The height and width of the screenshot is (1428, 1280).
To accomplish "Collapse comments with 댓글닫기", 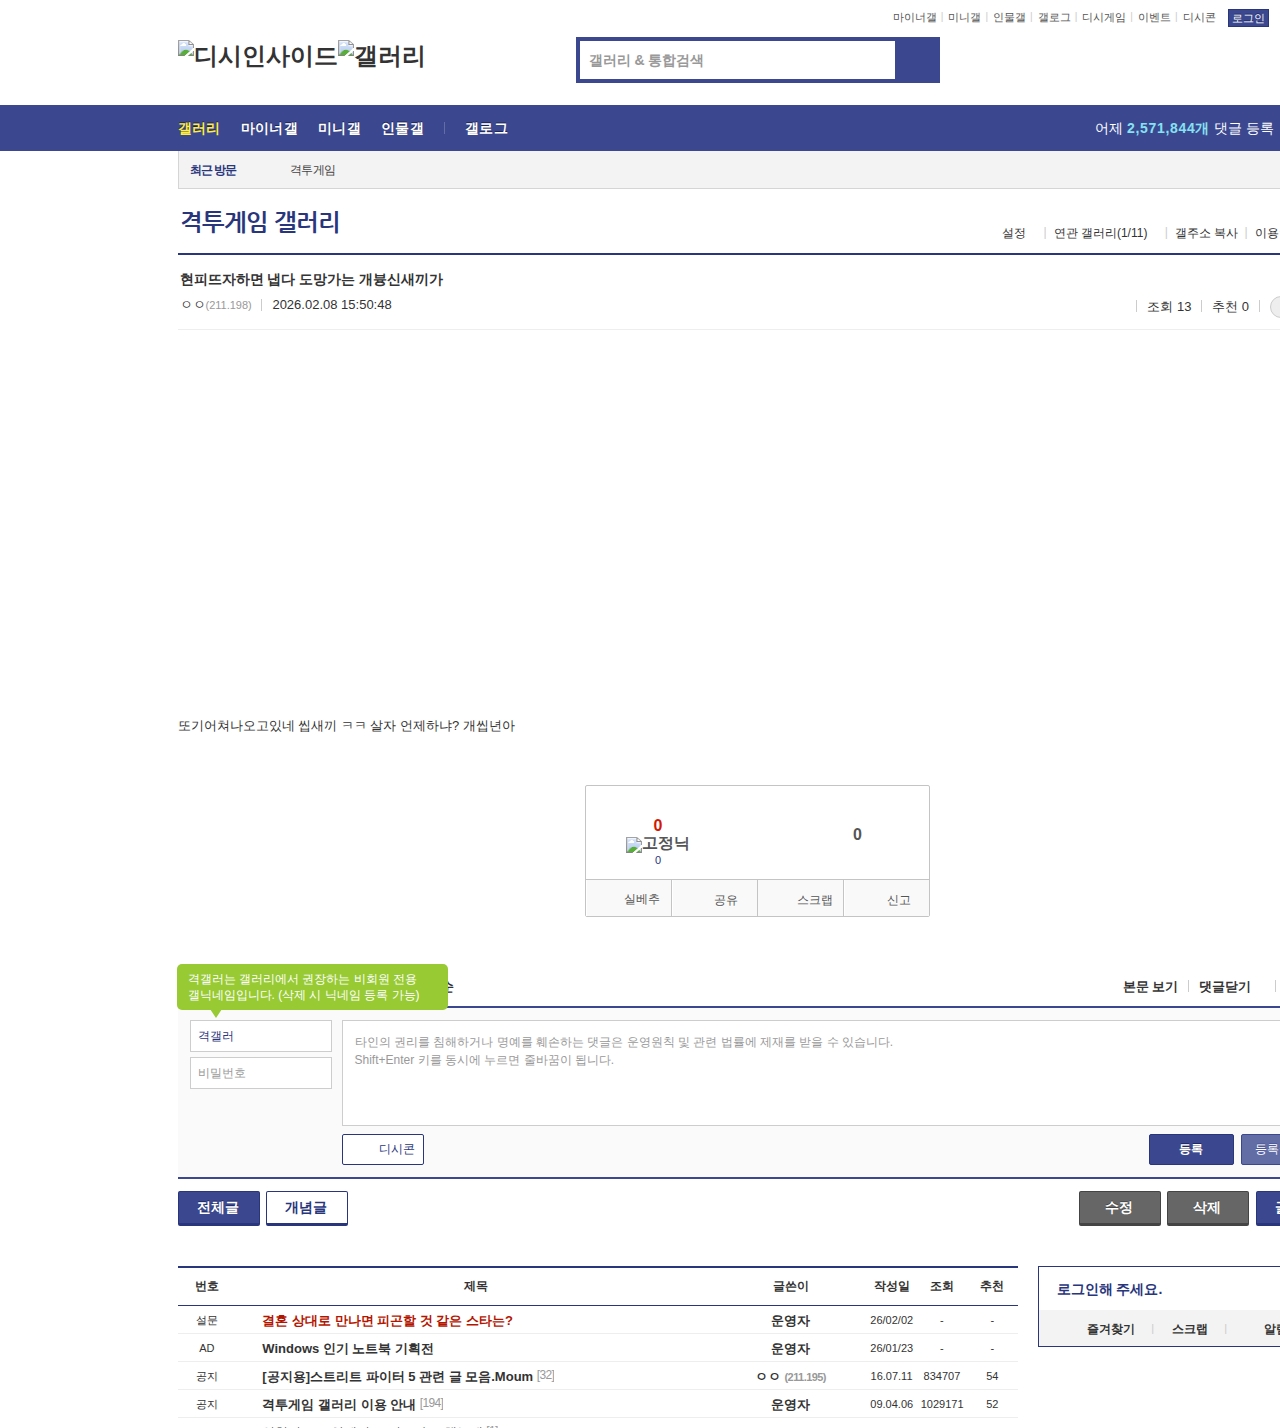I will click(x=1225, y=987).
